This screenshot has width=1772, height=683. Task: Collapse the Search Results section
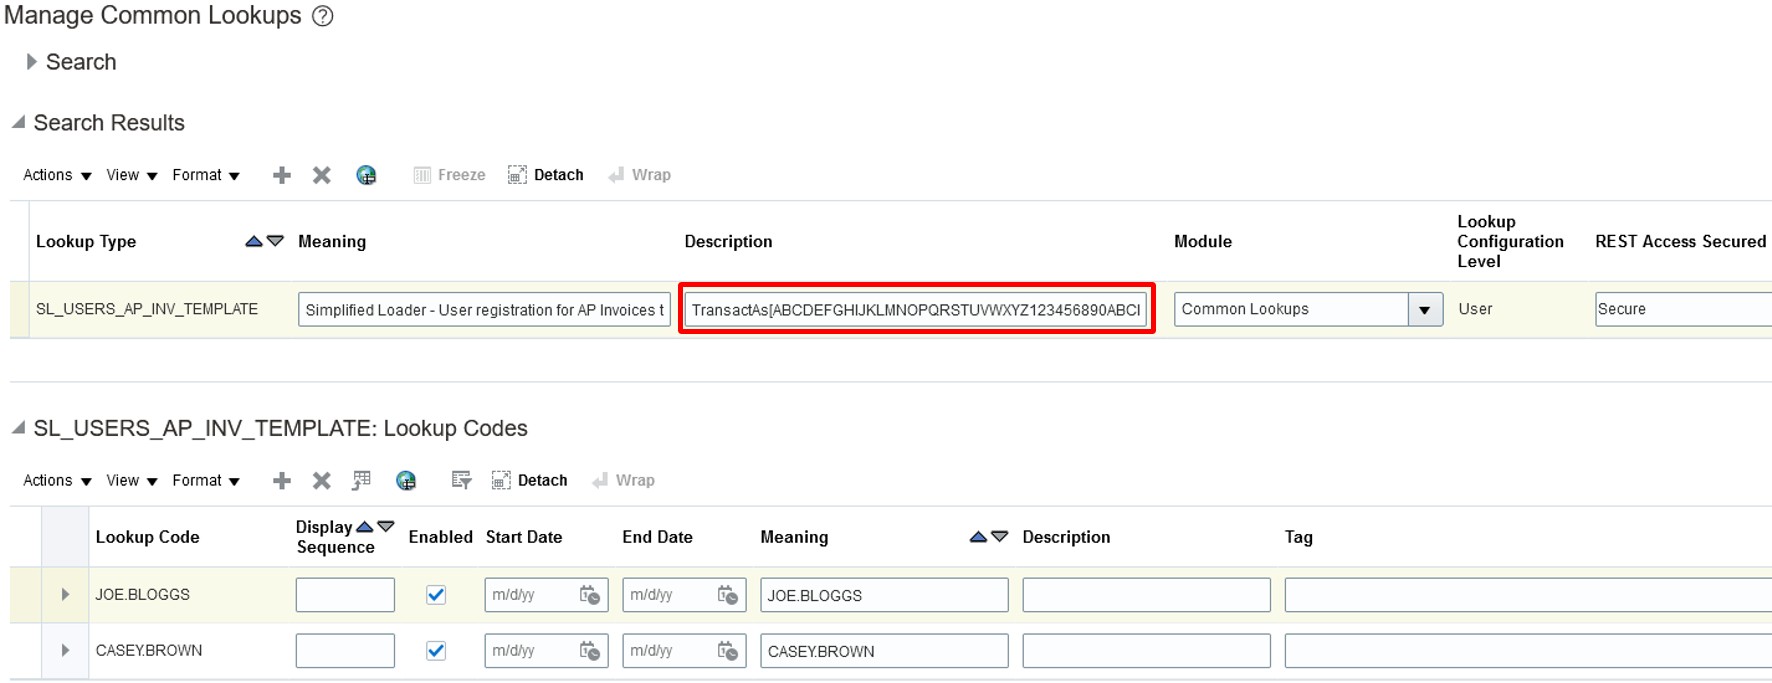click(18, 122)
